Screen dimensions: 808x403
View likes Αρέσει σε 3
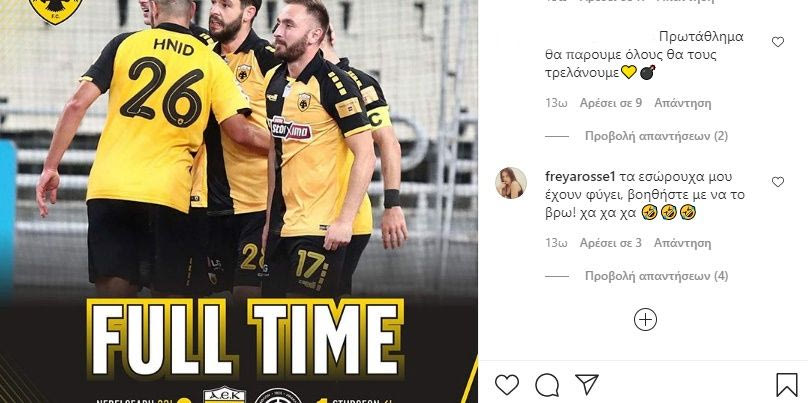tap(611, 243)
